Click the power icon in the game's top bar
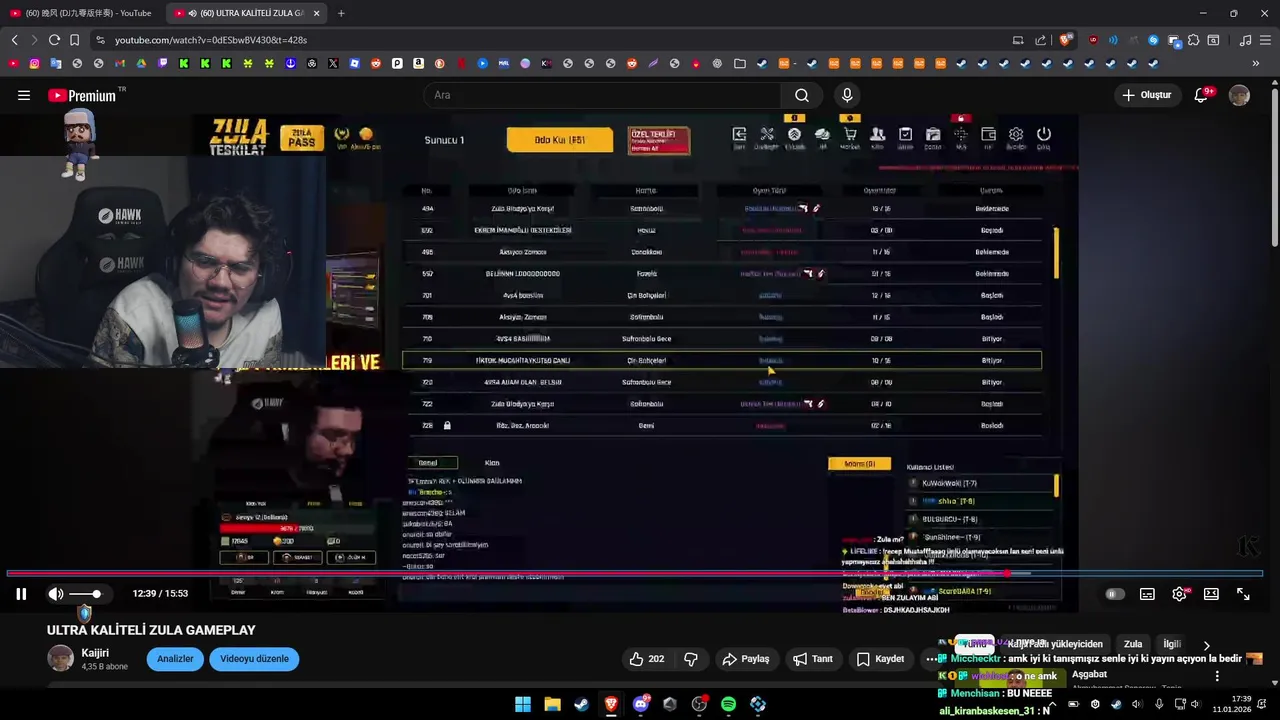1280x720 pixels. (x=1043, y=134)
